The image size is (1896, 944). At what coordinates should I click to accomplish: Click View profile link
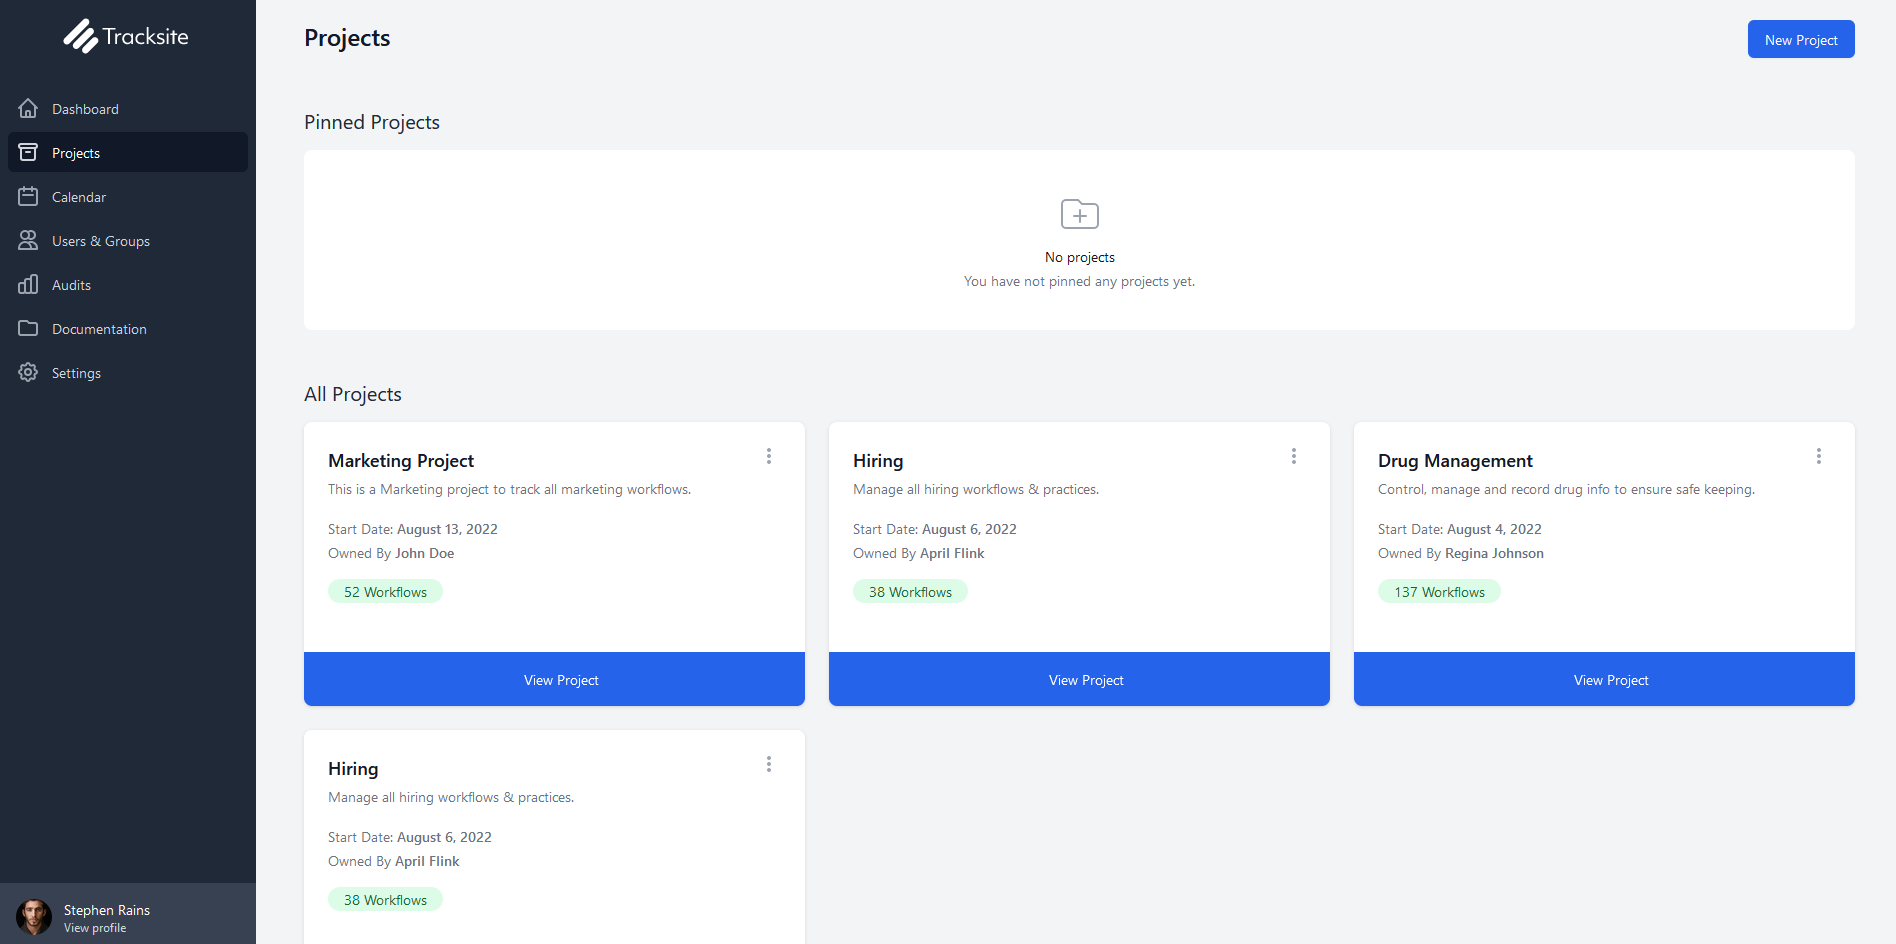click(x=95, y=928)
